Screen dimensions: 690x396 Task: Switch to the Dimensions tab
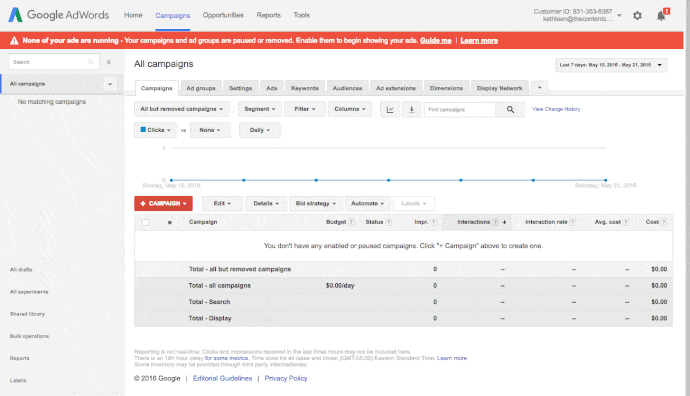tap(446, 88)
